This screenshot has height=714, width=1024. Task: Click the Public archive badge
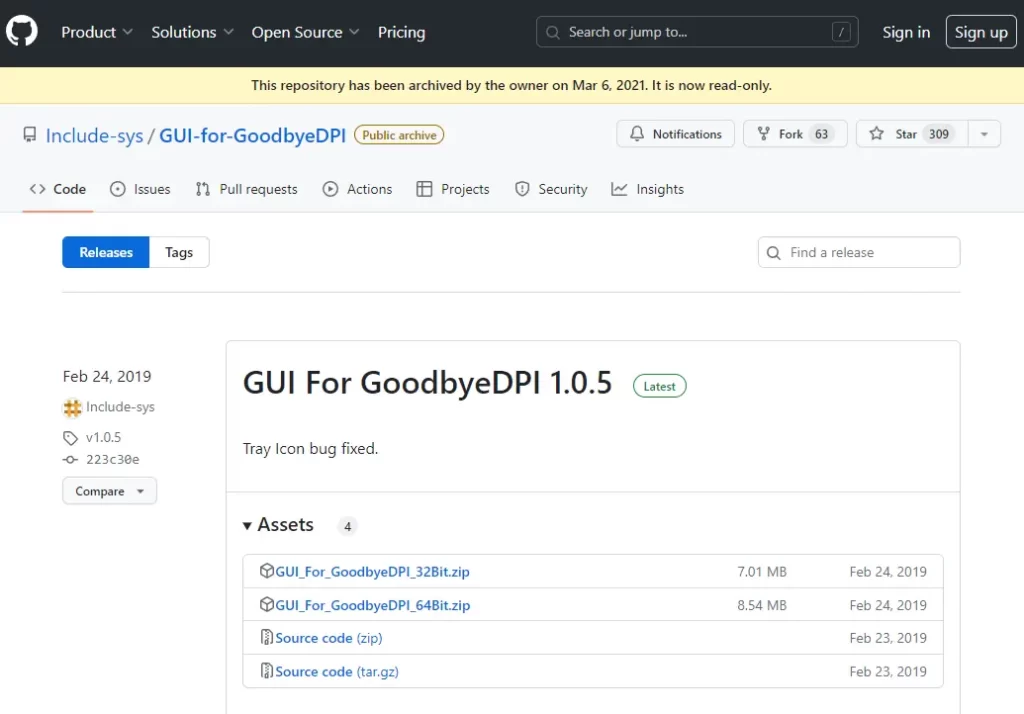coord(399,135)
